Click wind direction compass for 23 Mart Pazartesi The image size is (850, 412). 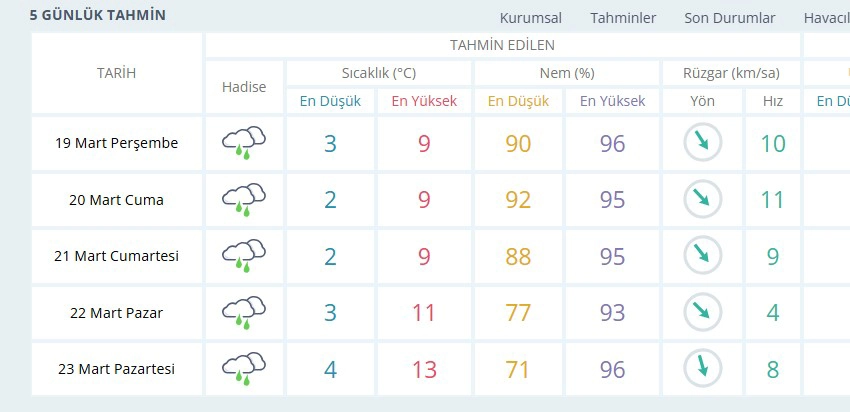point(702,369)
